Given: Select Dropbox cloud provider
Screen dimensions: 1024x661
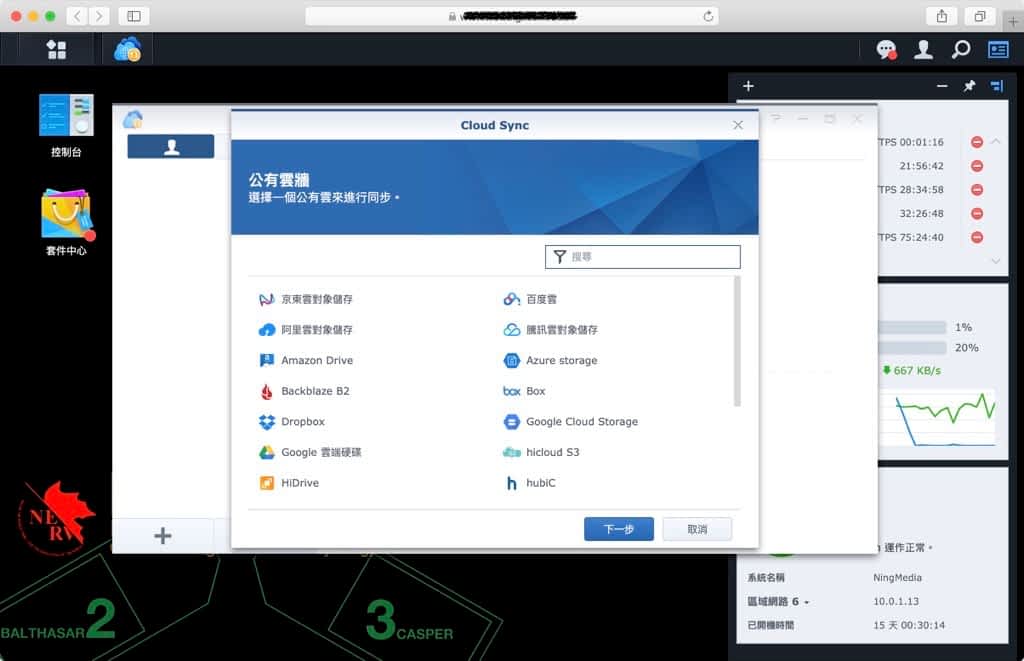Looking at the screenshot, I should 292,422.
